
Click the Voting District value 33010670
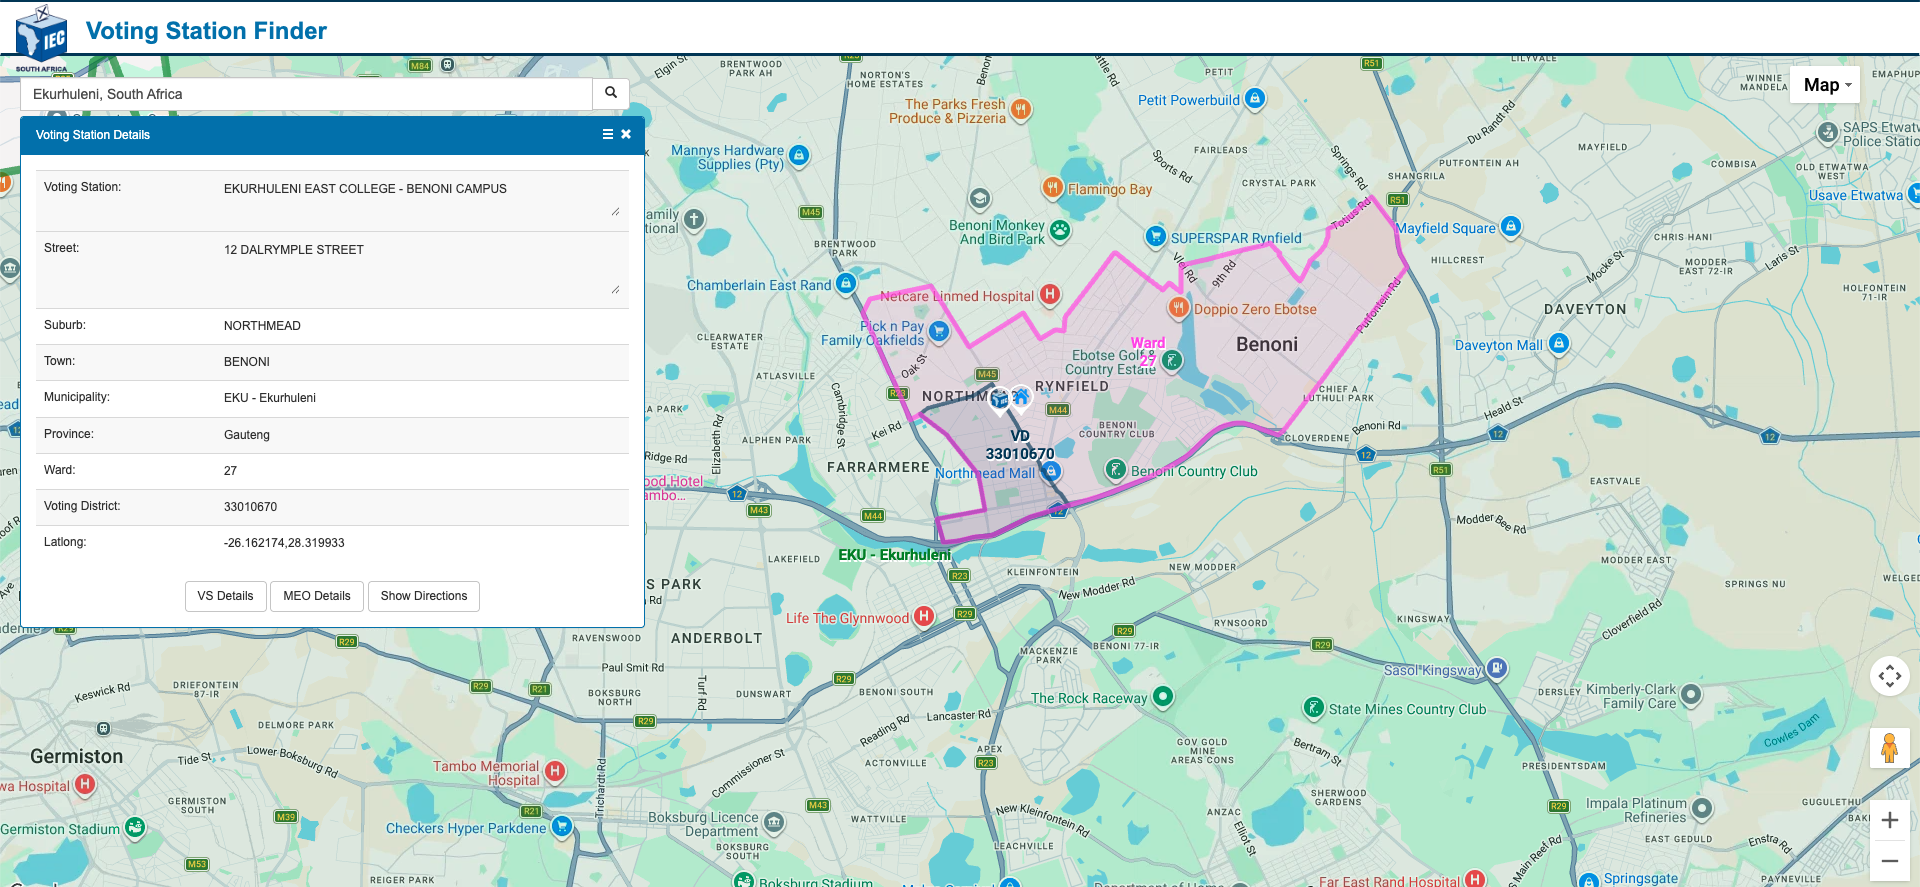[250, 507]
